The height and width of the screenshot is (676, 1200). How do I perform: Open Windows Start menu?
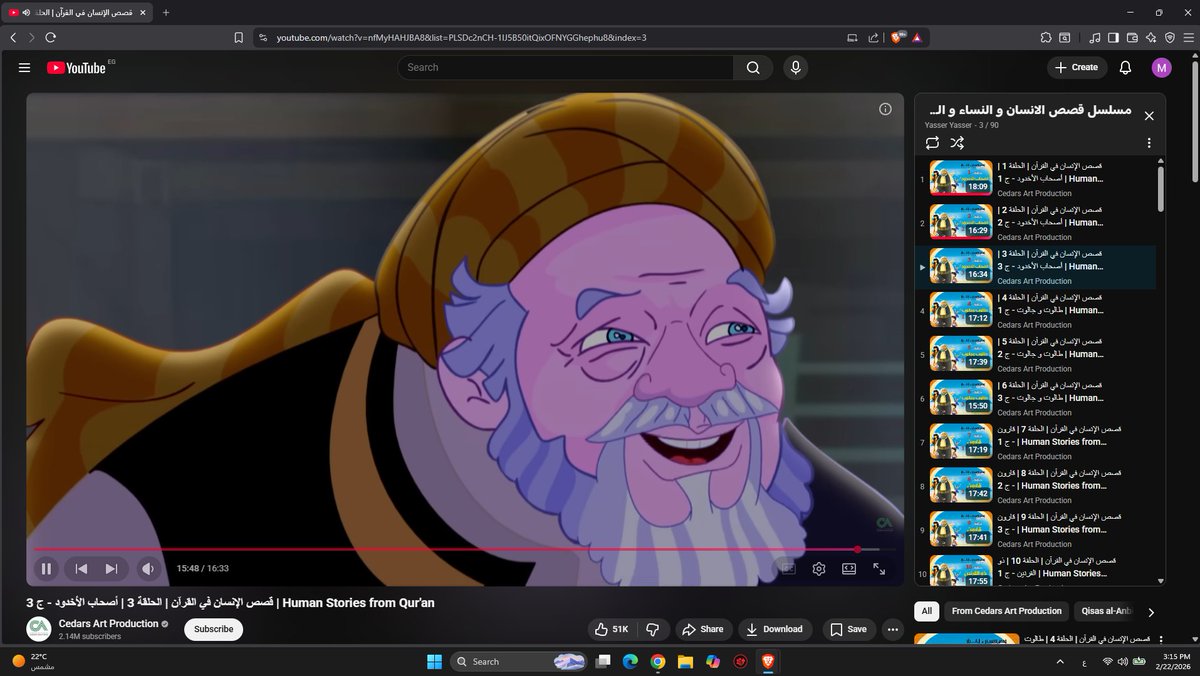(435, 661)
